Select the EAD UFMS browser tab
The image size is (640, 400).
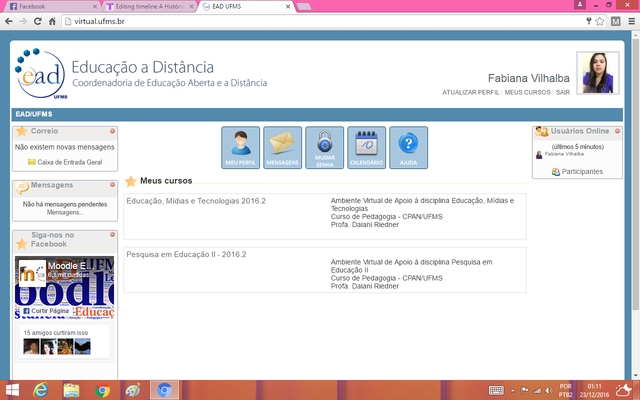pyautogui.click(x=245, y=7)
